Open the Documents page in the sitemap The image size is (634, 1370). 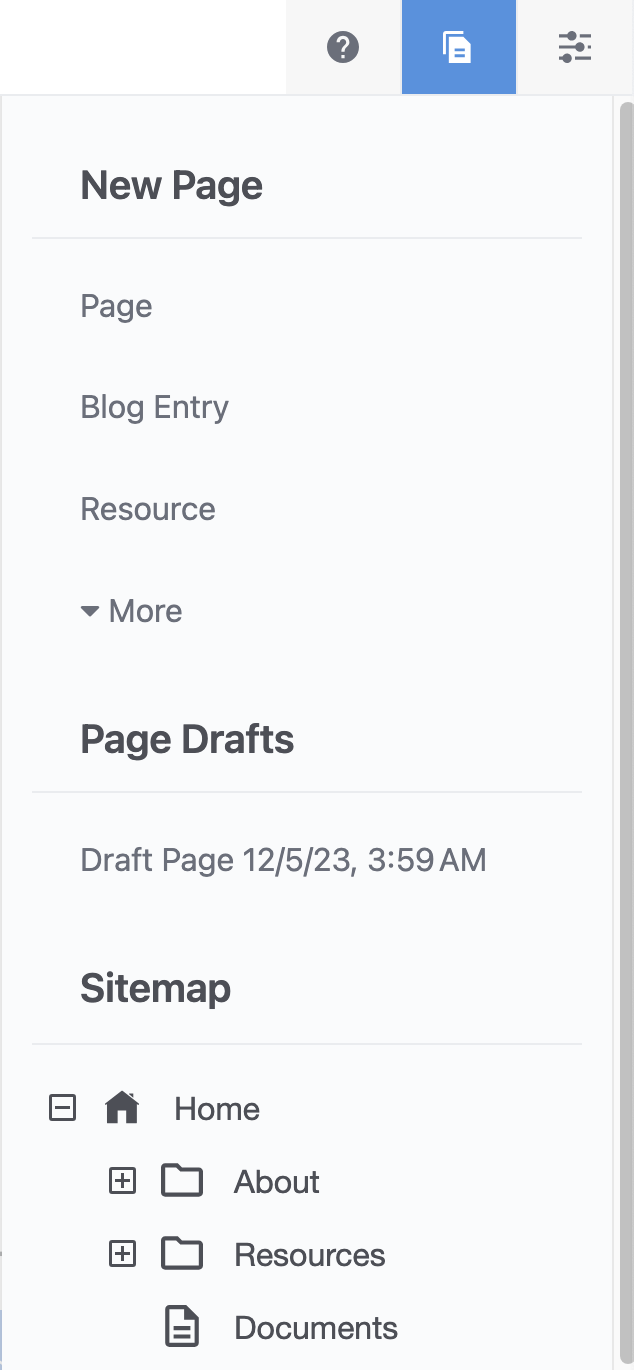click(316, 1327)
